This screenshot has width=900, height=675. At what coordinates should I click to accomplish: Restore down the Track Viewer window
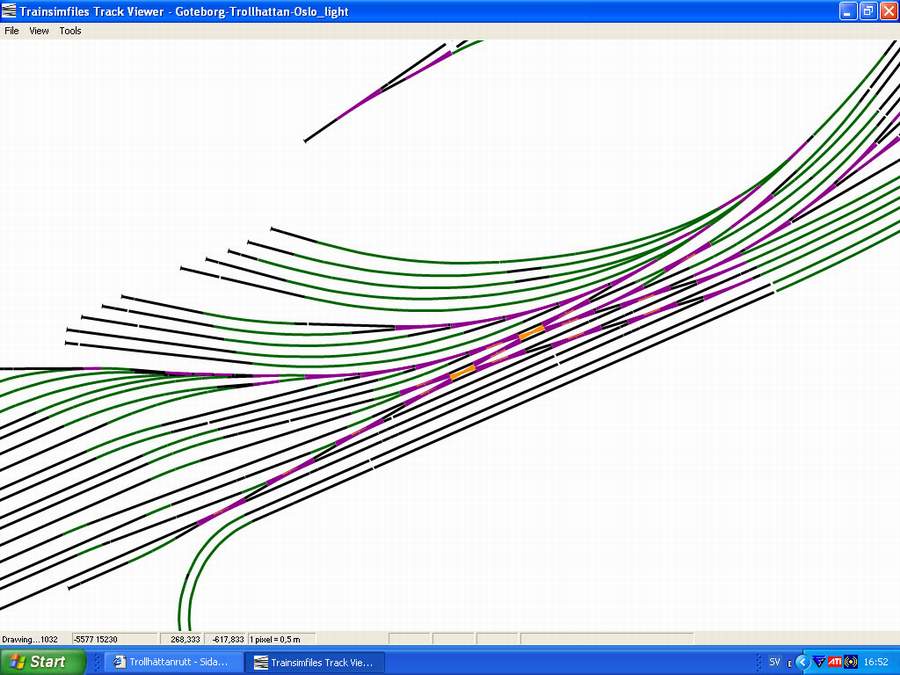pos(867,11)
